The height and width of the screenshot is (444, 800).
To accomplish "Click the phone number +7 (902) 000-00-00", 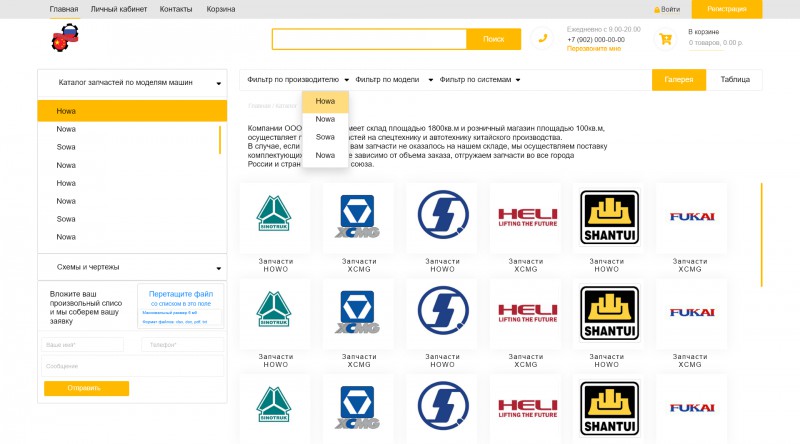I will tap(595, 40).
